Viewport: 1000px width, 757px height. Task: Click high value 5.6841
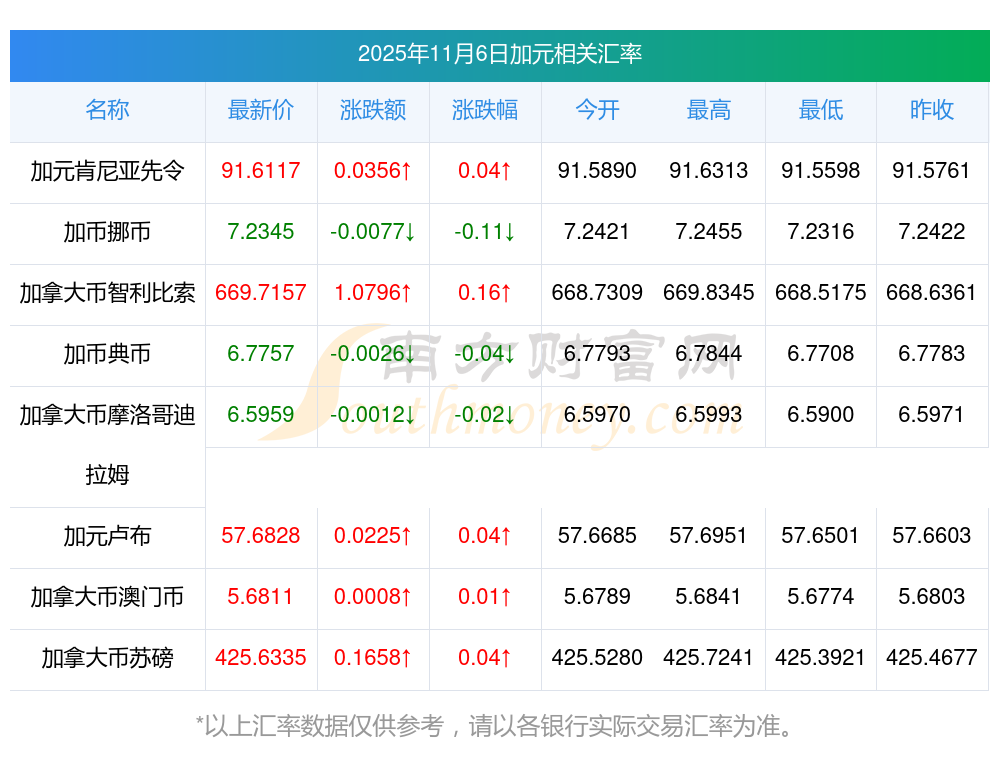(x=709, y=597)
